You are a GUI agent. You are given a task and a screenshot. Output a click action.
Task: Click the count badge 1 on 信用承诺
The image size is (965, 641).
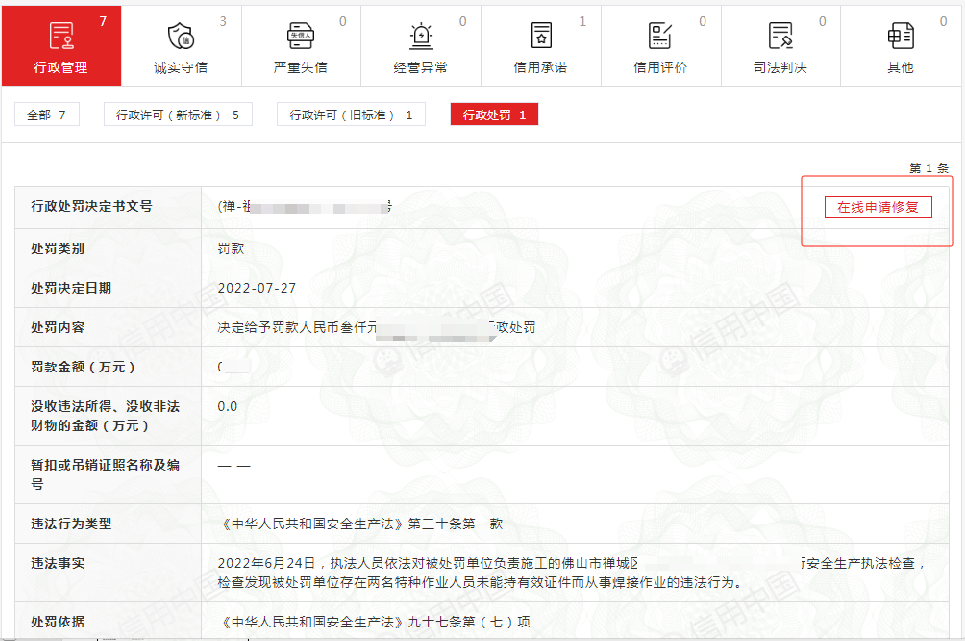click(582, 22)
